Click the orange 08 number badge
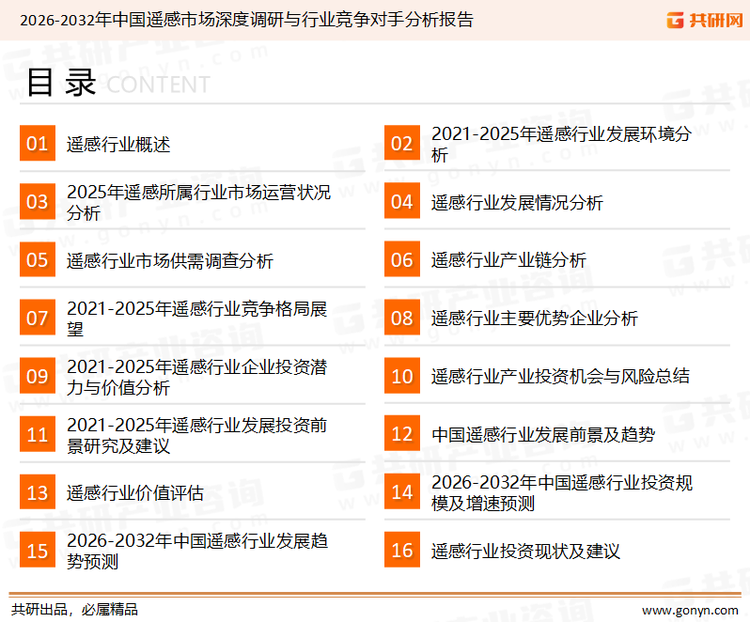 pyautogui.click(x=402, y=318)
